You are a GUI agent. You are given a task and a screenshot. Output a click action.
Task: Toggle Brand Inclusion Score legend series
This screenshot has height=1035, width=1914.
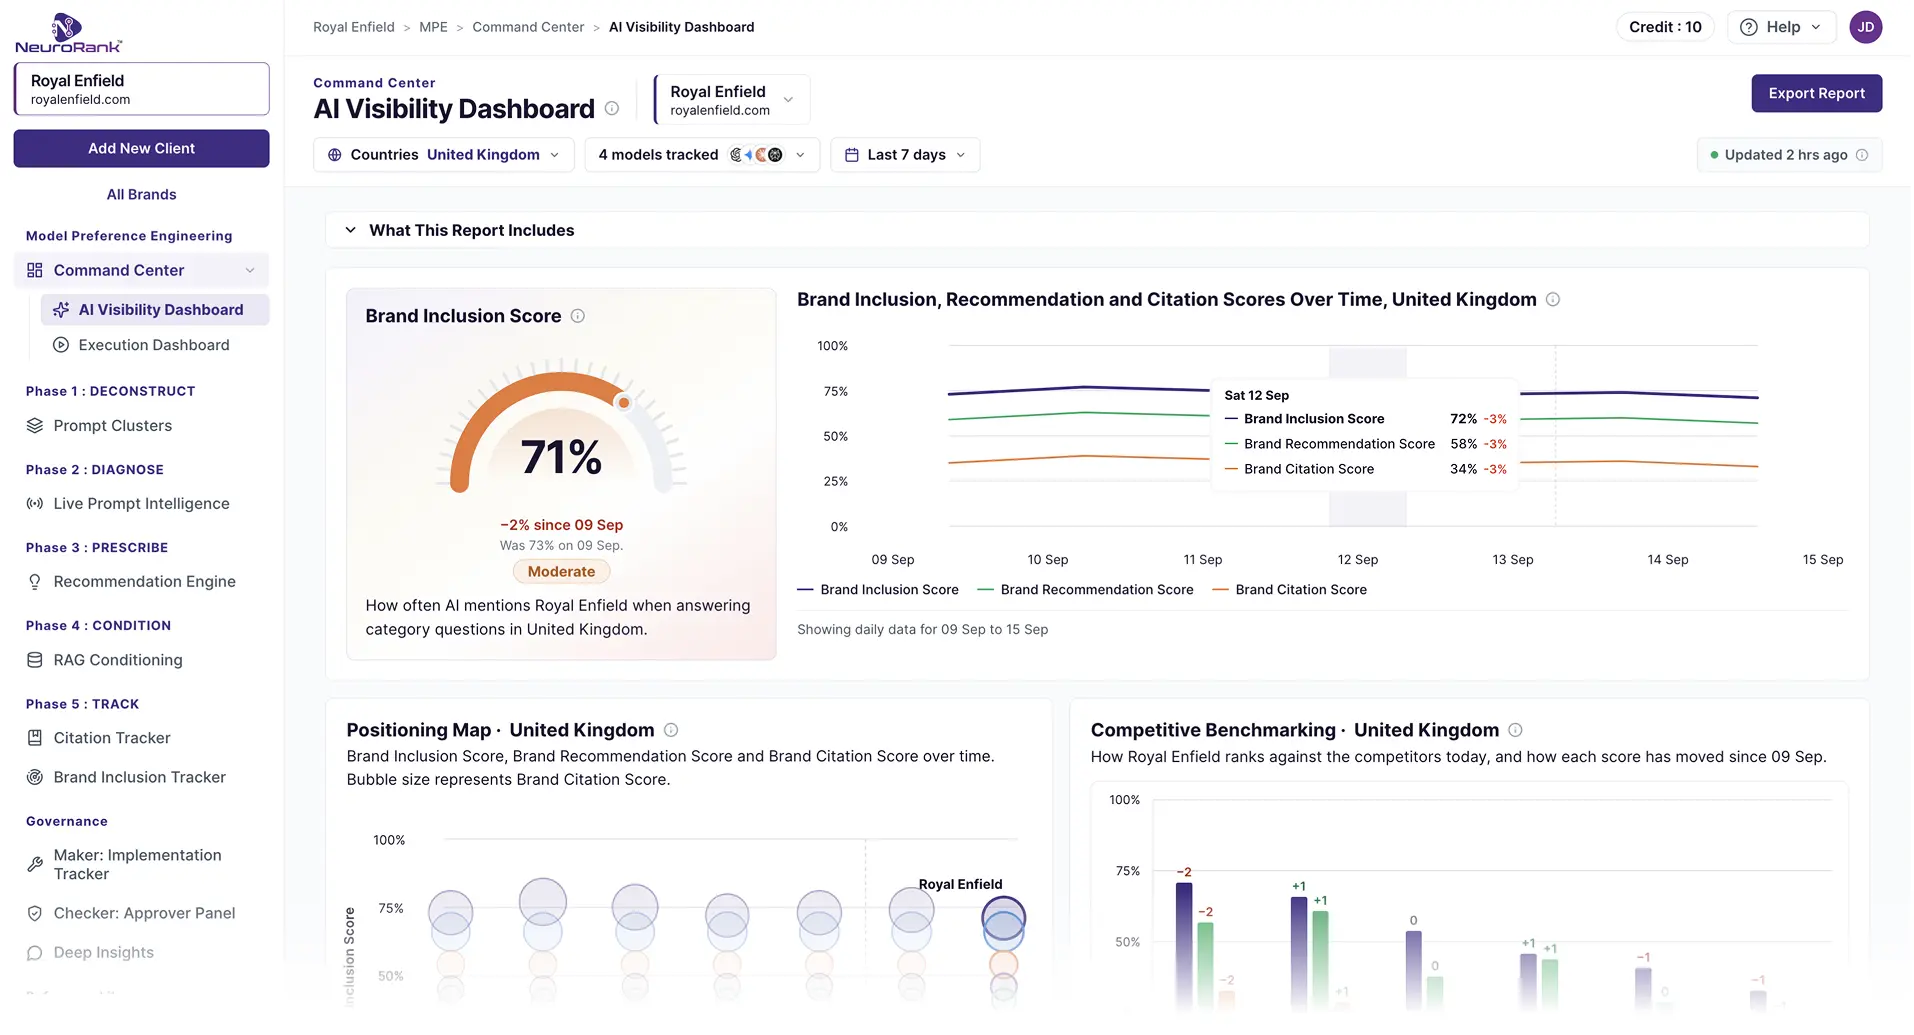878,590
